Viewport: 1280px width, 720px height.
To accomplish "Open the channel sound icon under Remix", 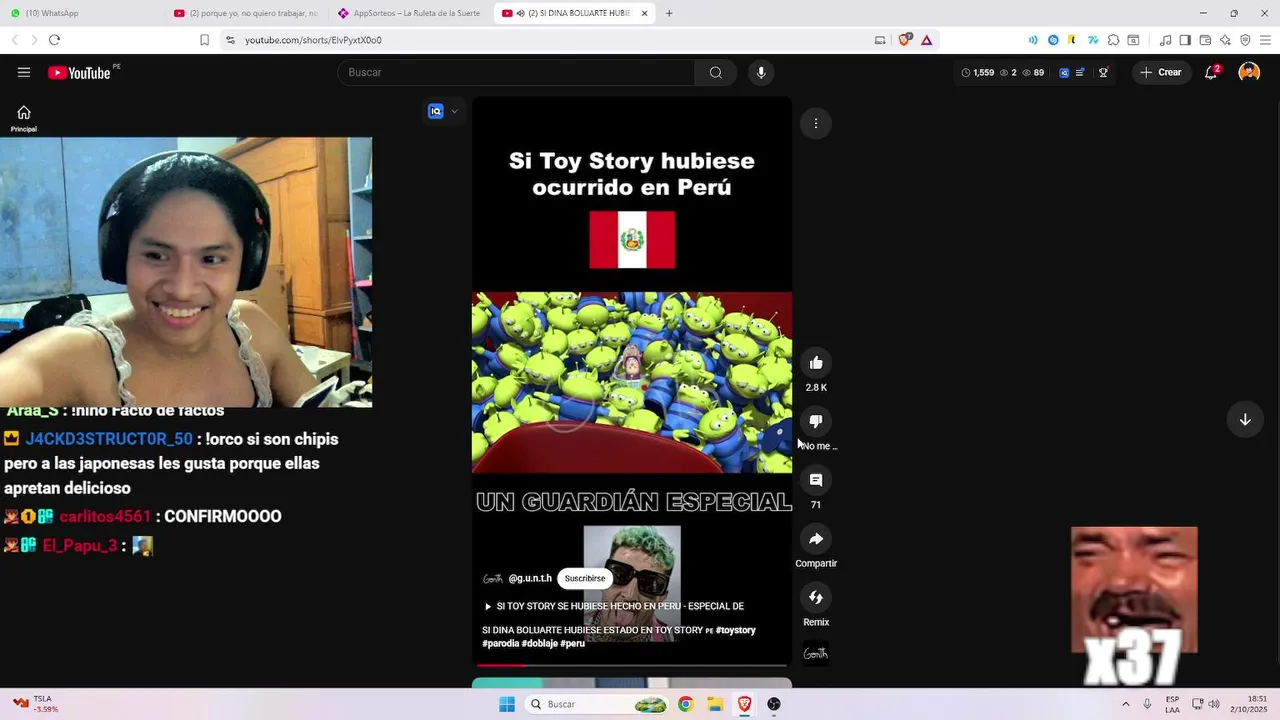I will click(816, 654).
